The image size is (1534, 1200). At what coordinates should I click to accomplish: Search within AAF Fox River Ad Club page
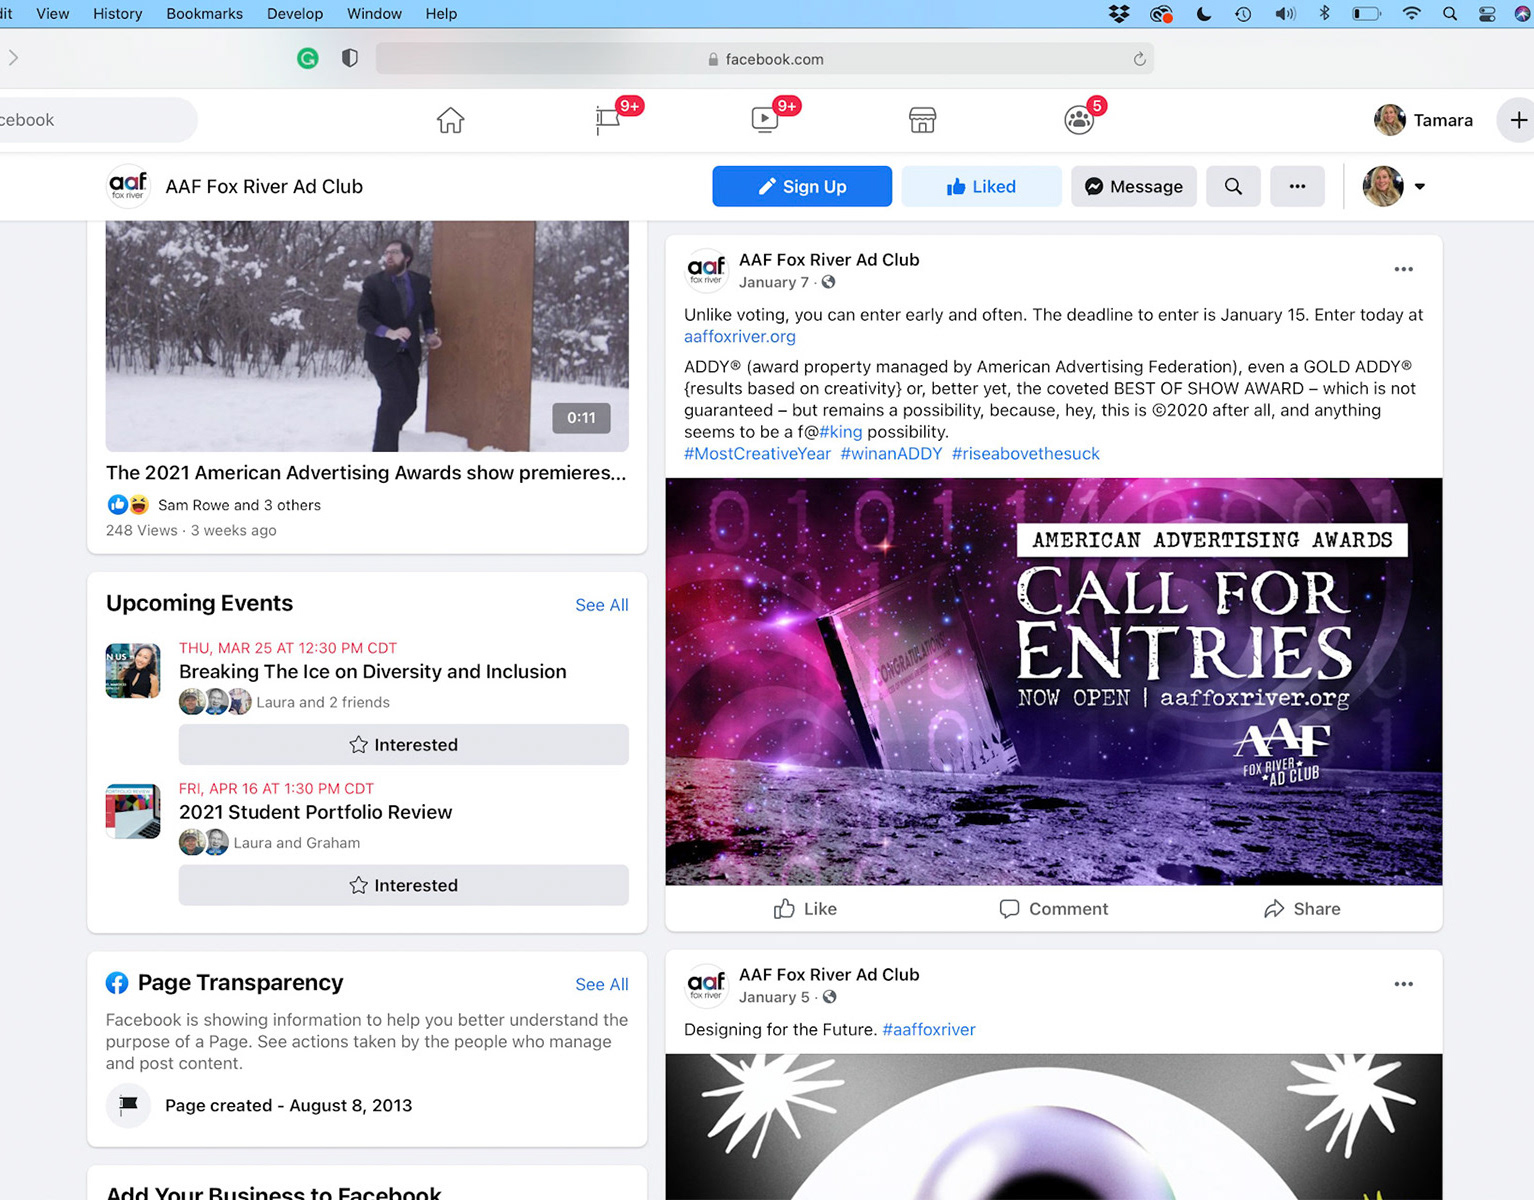point(1233,186)
